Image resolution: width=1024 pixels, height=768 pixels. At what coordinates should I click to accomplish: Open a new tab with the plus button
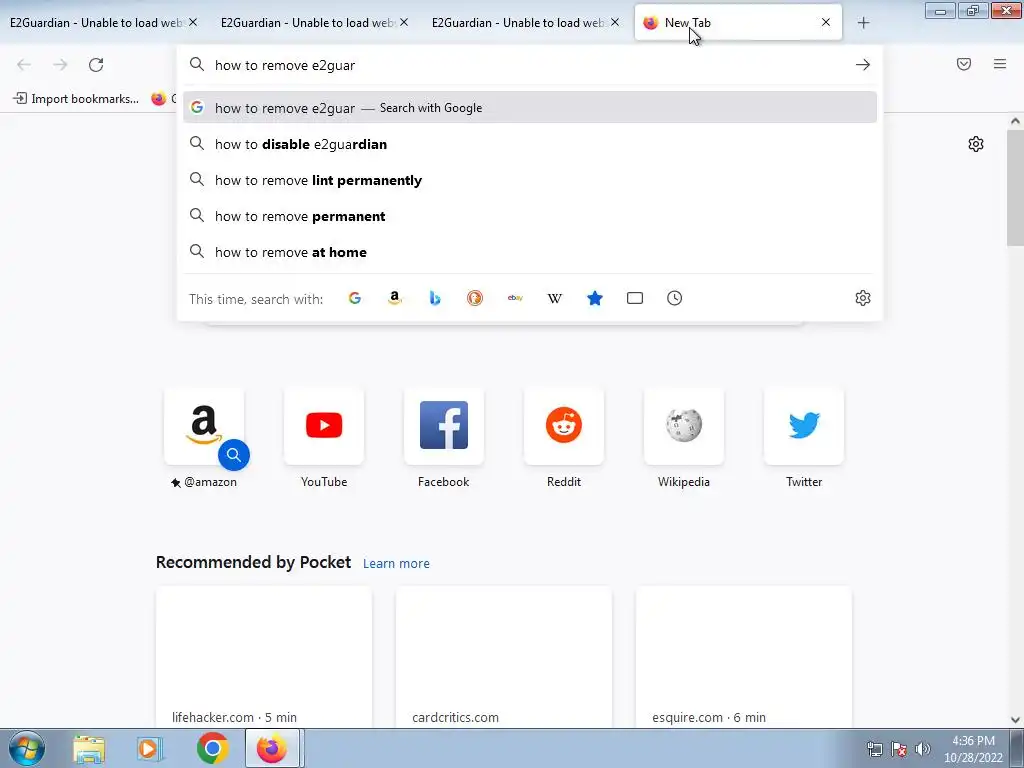pos(863,23)
